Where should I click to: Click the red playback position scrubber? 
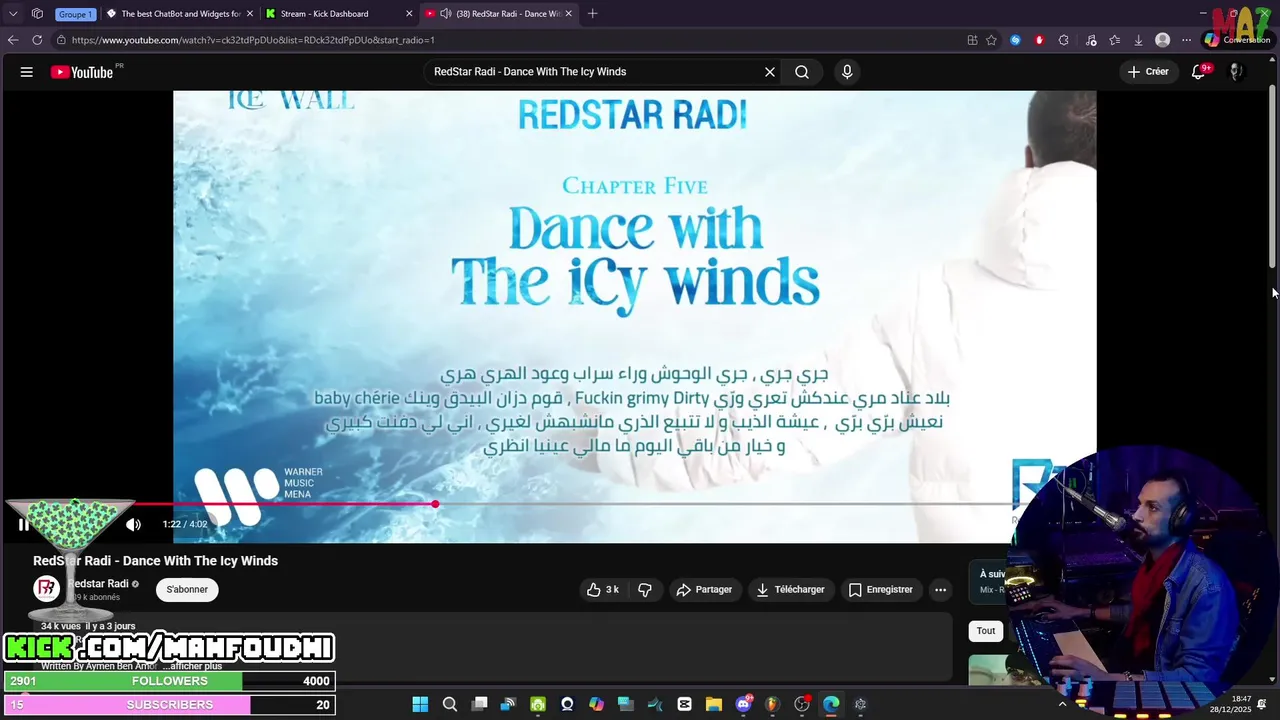(435, 504)
